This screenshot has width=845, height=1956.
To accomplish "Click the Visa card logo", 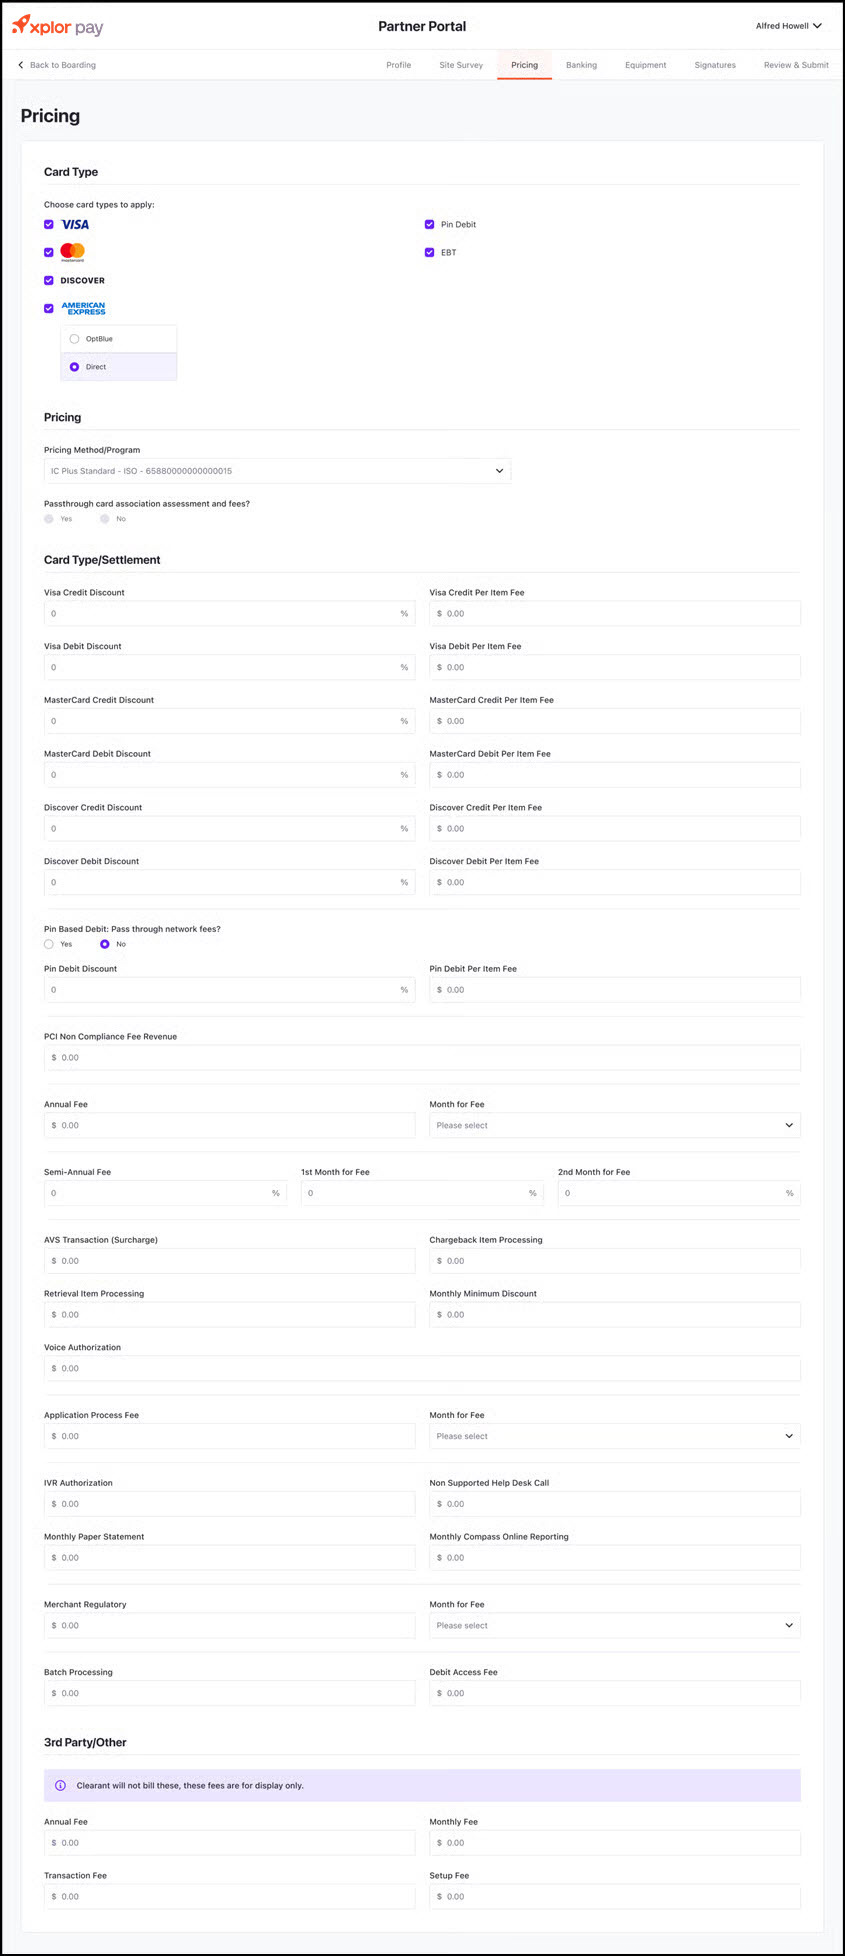I will pyautogui.click(x=75, y=225).
